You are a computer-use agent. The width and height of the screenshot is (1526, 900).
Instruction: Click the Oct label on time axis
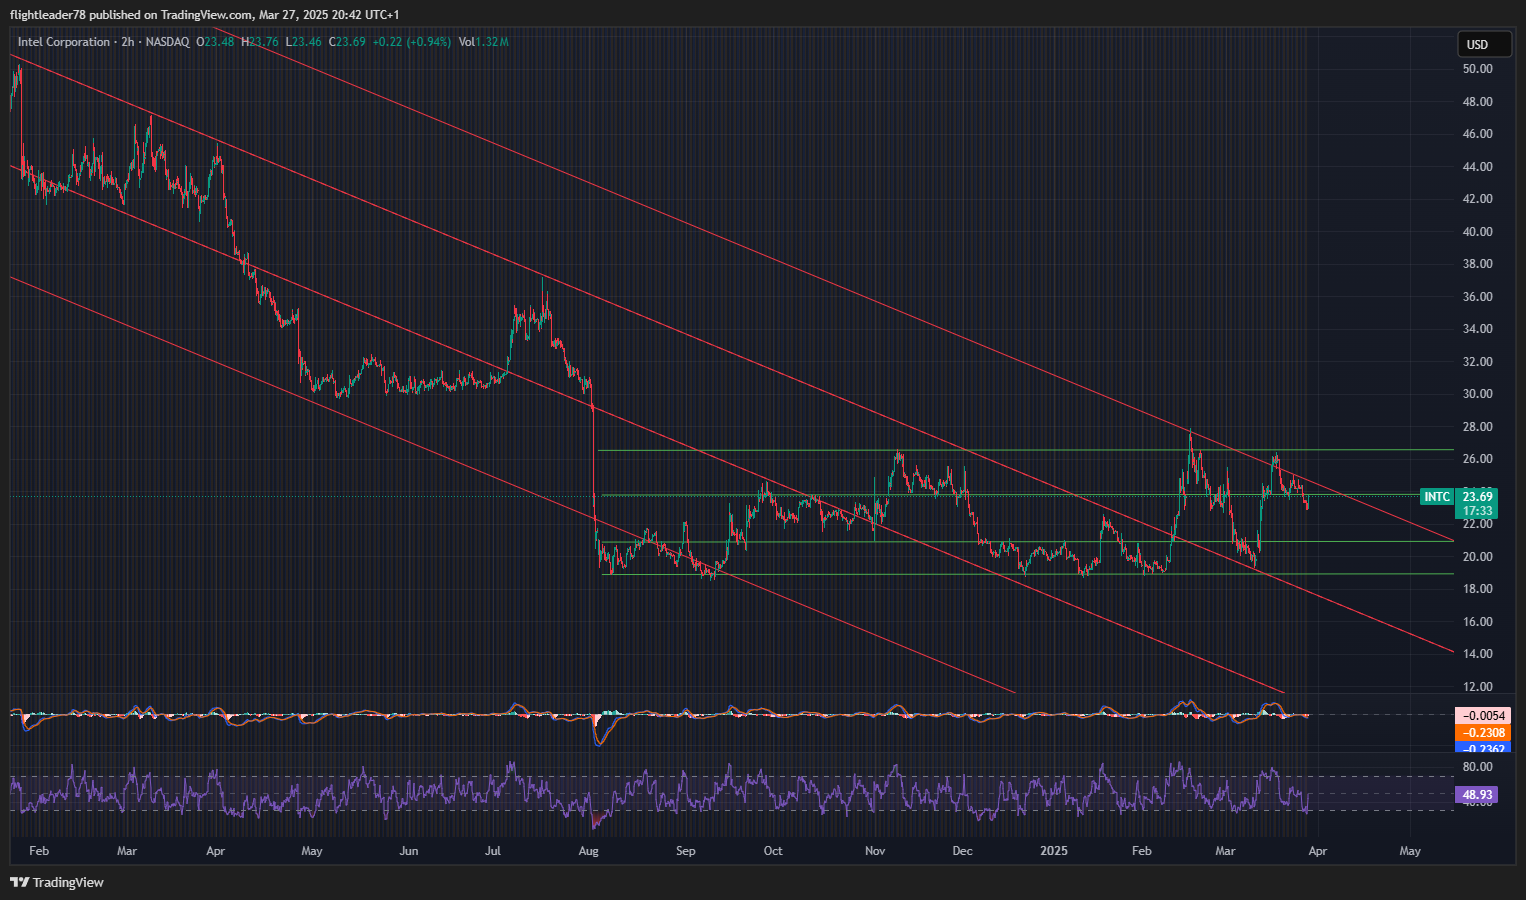(773, 851)
